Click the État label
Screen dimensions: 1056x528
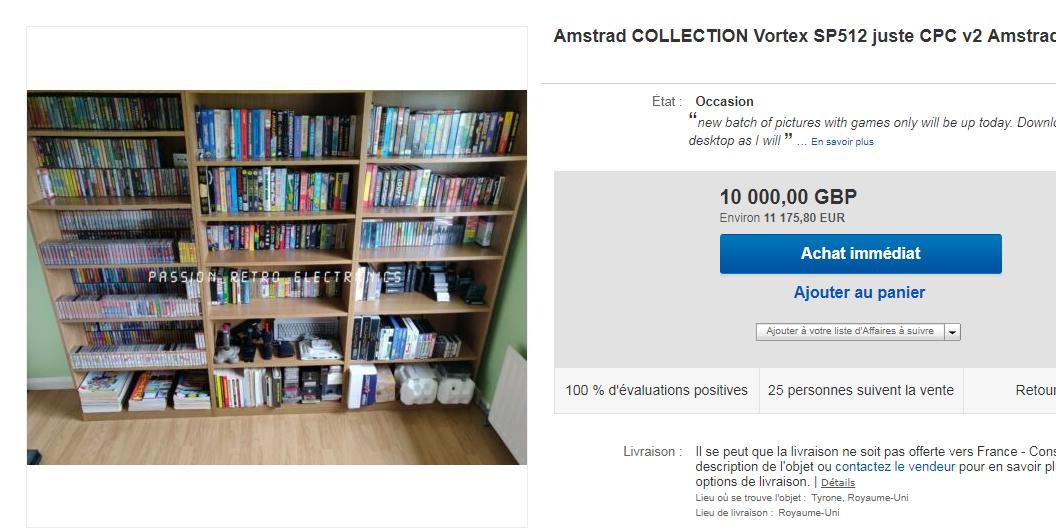pos(667,102)
